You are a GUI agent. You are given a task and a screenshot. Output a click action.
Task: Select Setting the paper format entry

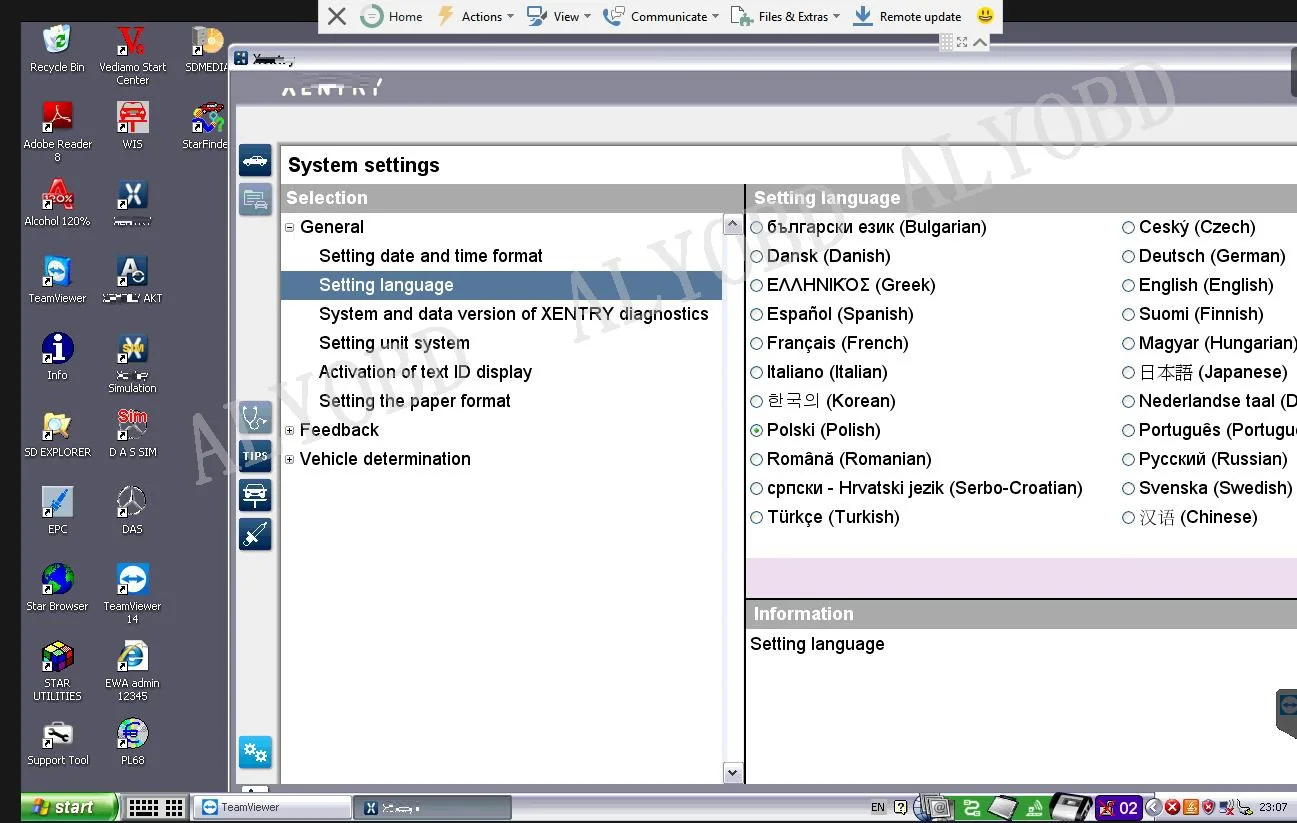click(x=415, y=401)
